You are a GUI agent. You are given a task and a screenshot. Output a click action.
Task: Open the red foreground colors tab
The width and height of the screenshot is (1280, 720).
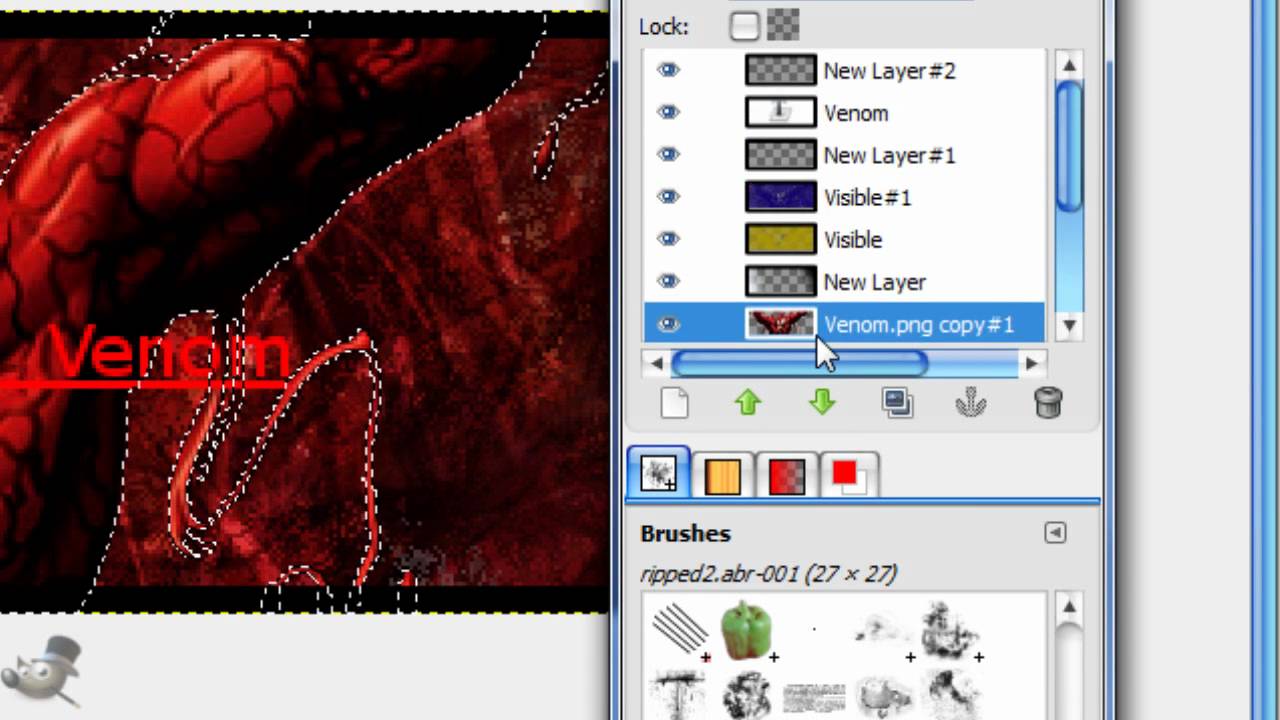click(x=849, y=476)
